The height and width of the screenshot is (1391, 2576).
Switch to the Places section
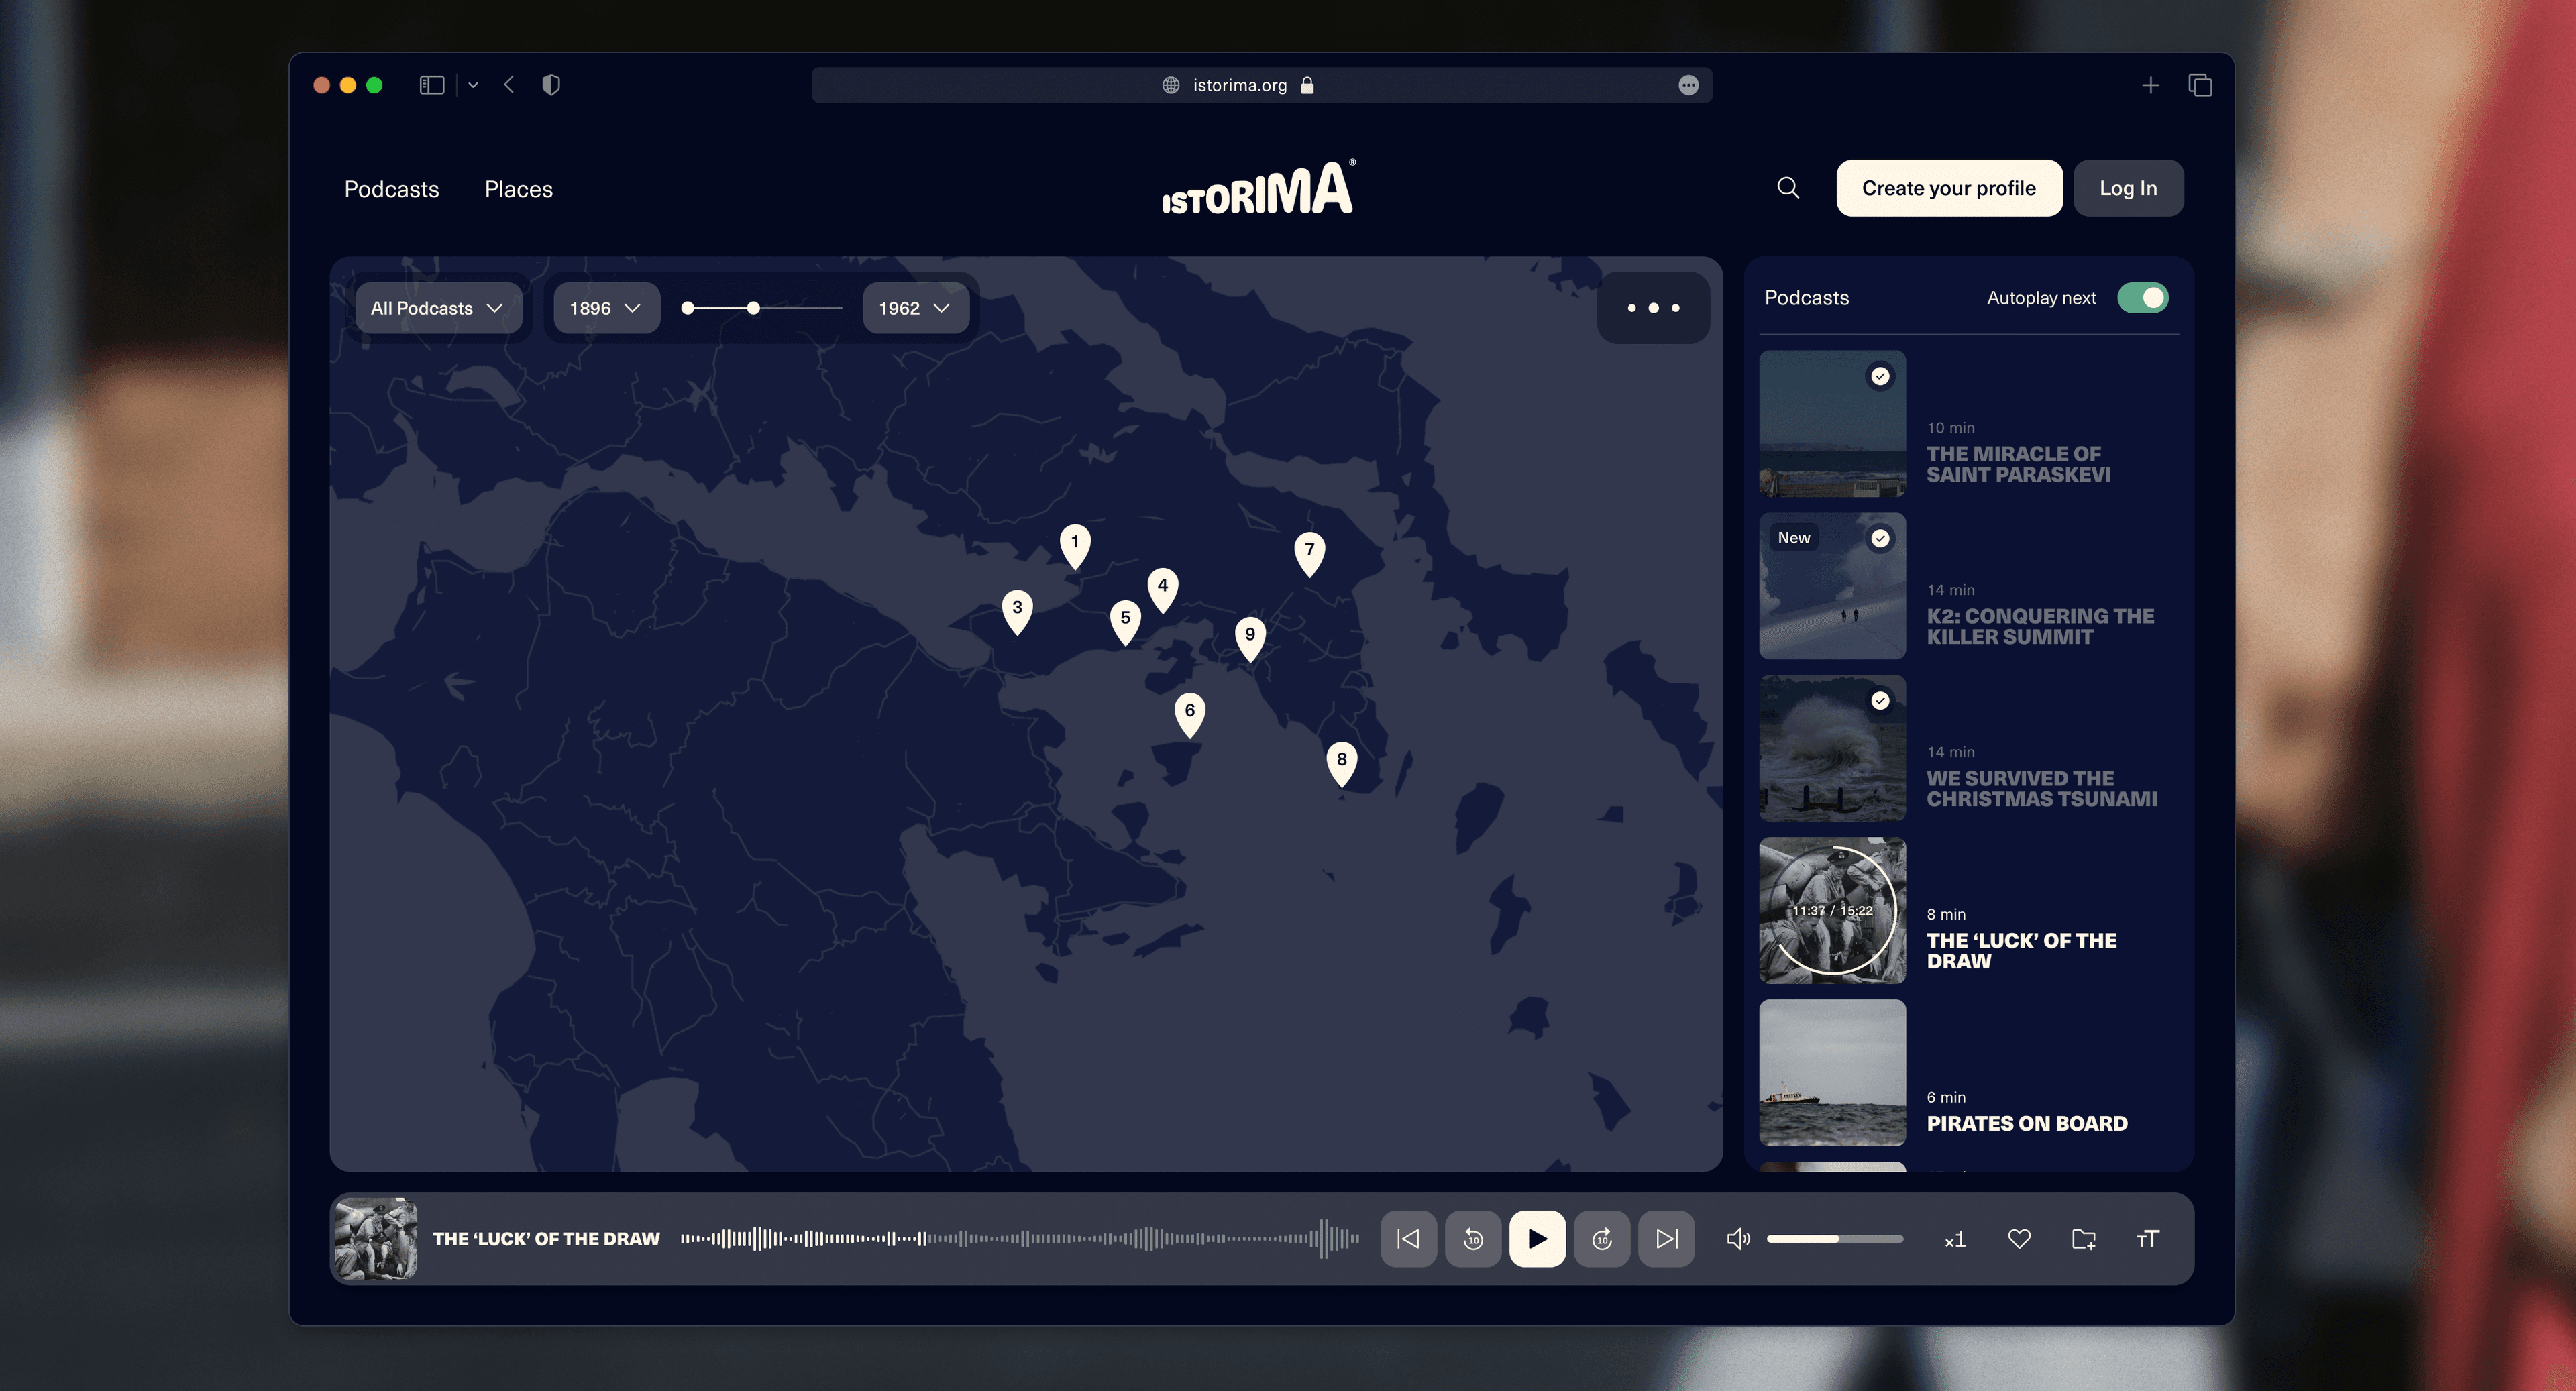(x=518, y=189)
